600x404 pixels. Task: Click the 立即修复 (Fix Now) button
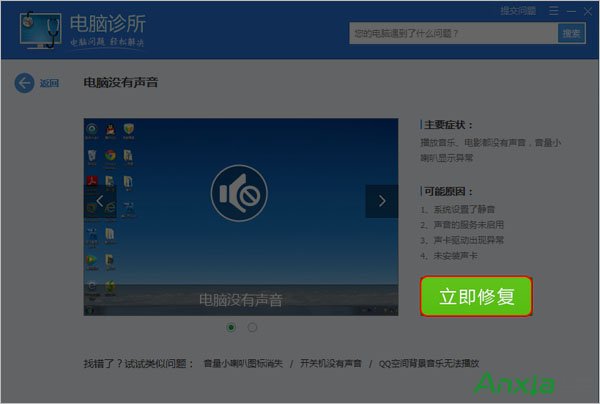pyautogui.click(x=476, y=296)
